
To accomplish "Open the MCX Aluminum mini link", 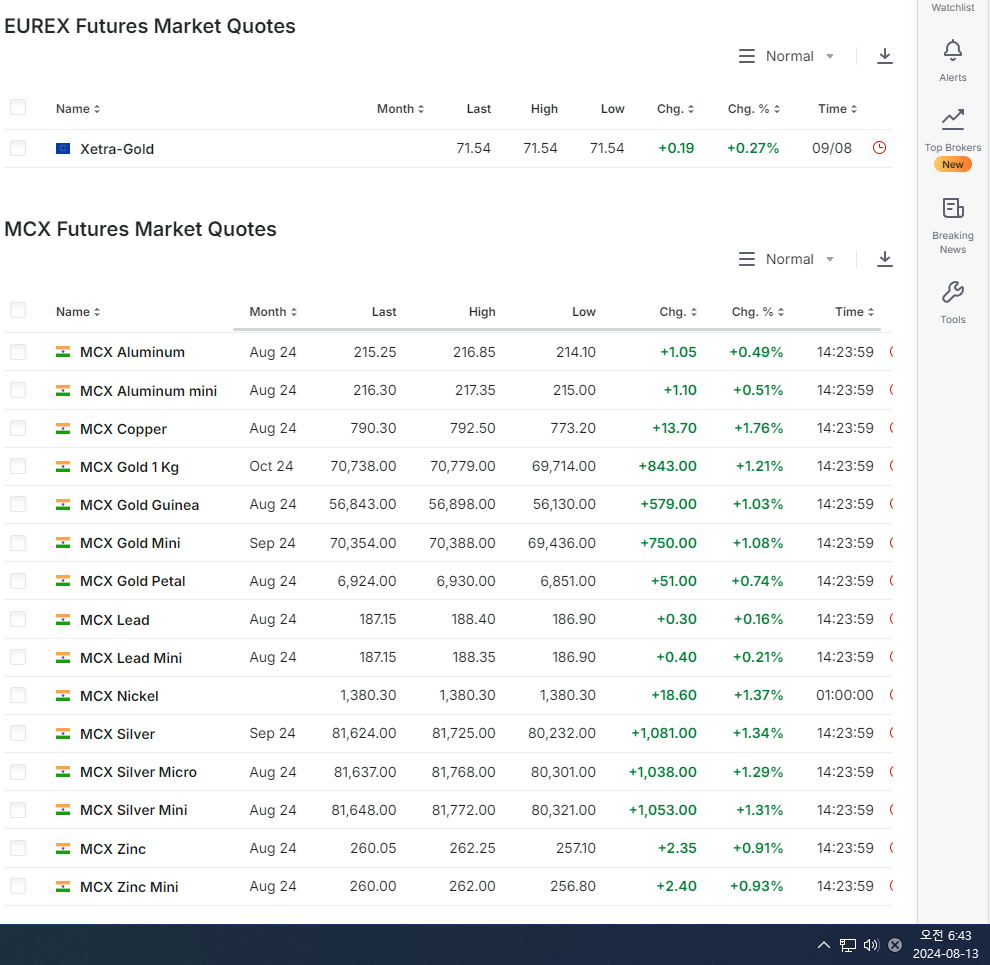I will pyautogui.click(x=148, y=391).
